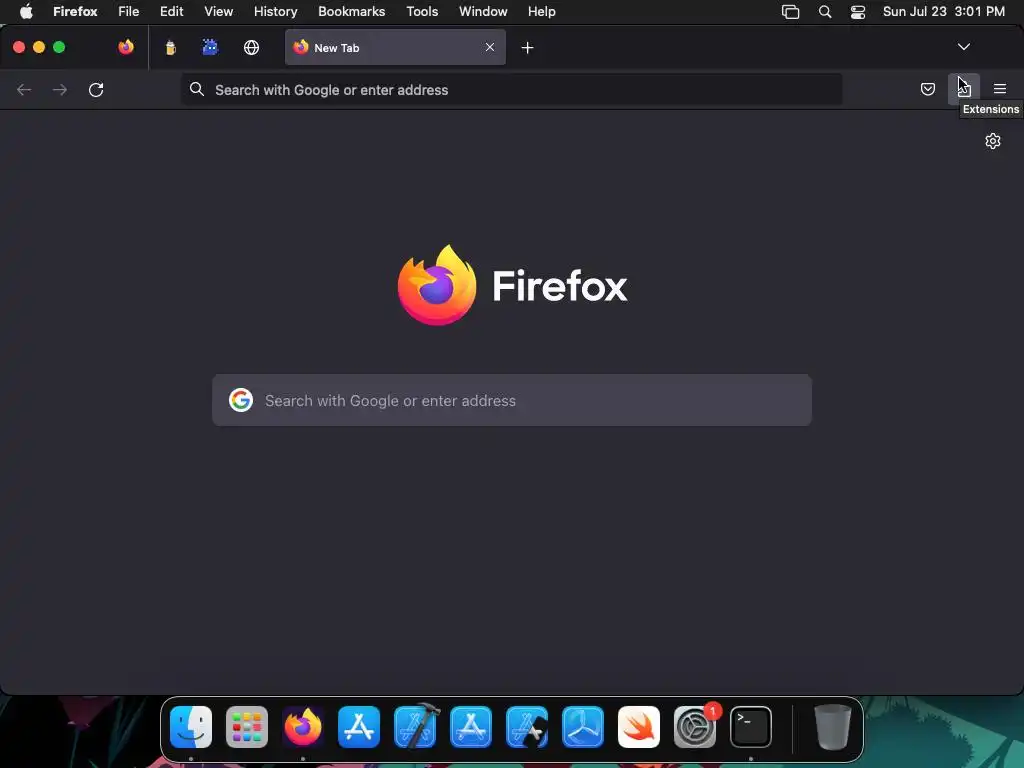1024x768 pixels.
Task: Expand the list all tabs chevron
Action: tap(963, 47)
